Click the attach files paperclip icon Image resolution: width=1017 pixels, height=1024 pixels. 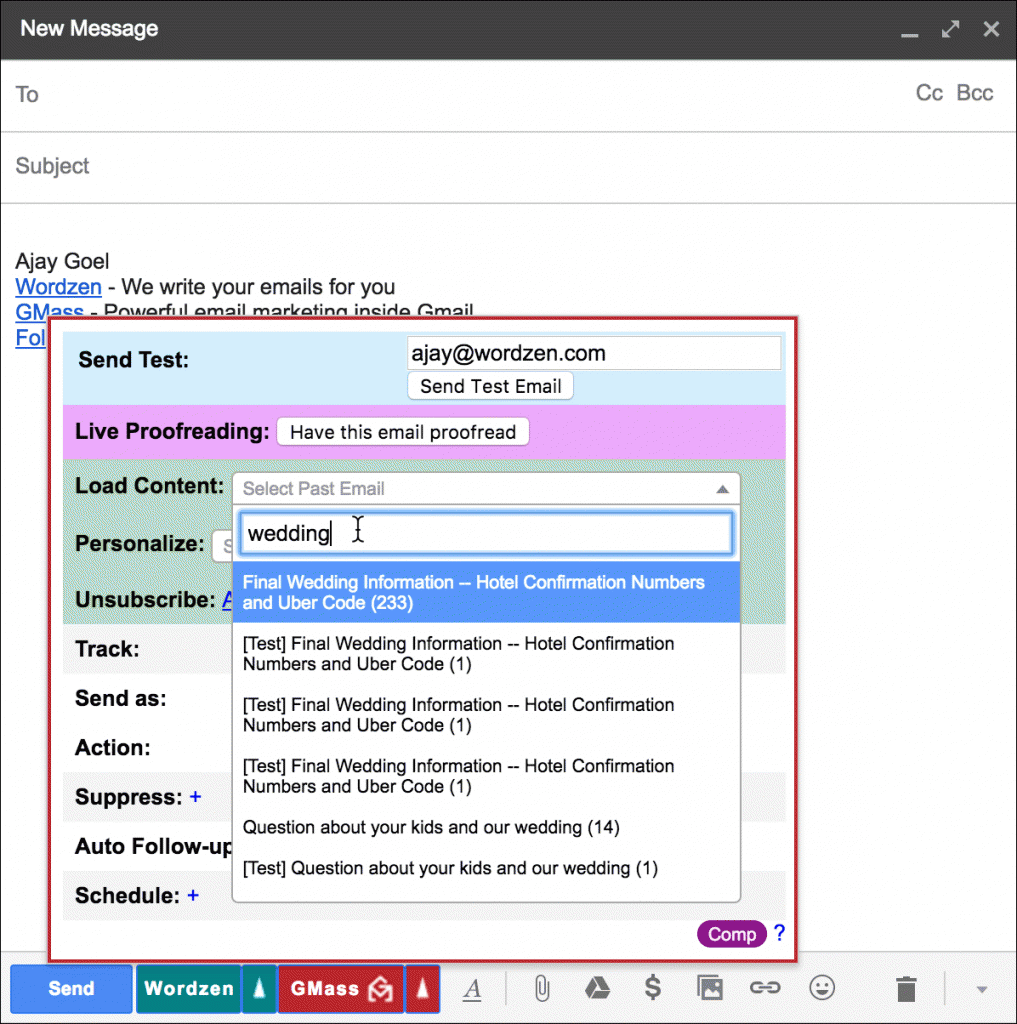coord(541,989)
